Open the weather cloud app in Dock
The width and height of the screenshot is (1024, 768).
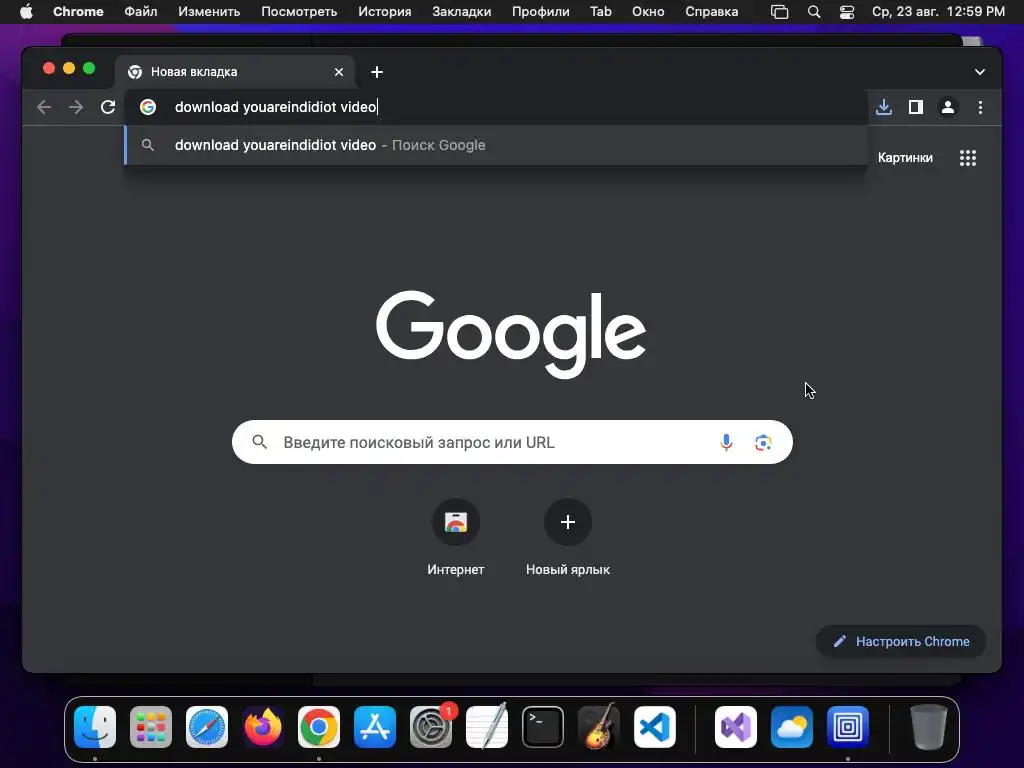pyautogui.click(x=792, y=727)
